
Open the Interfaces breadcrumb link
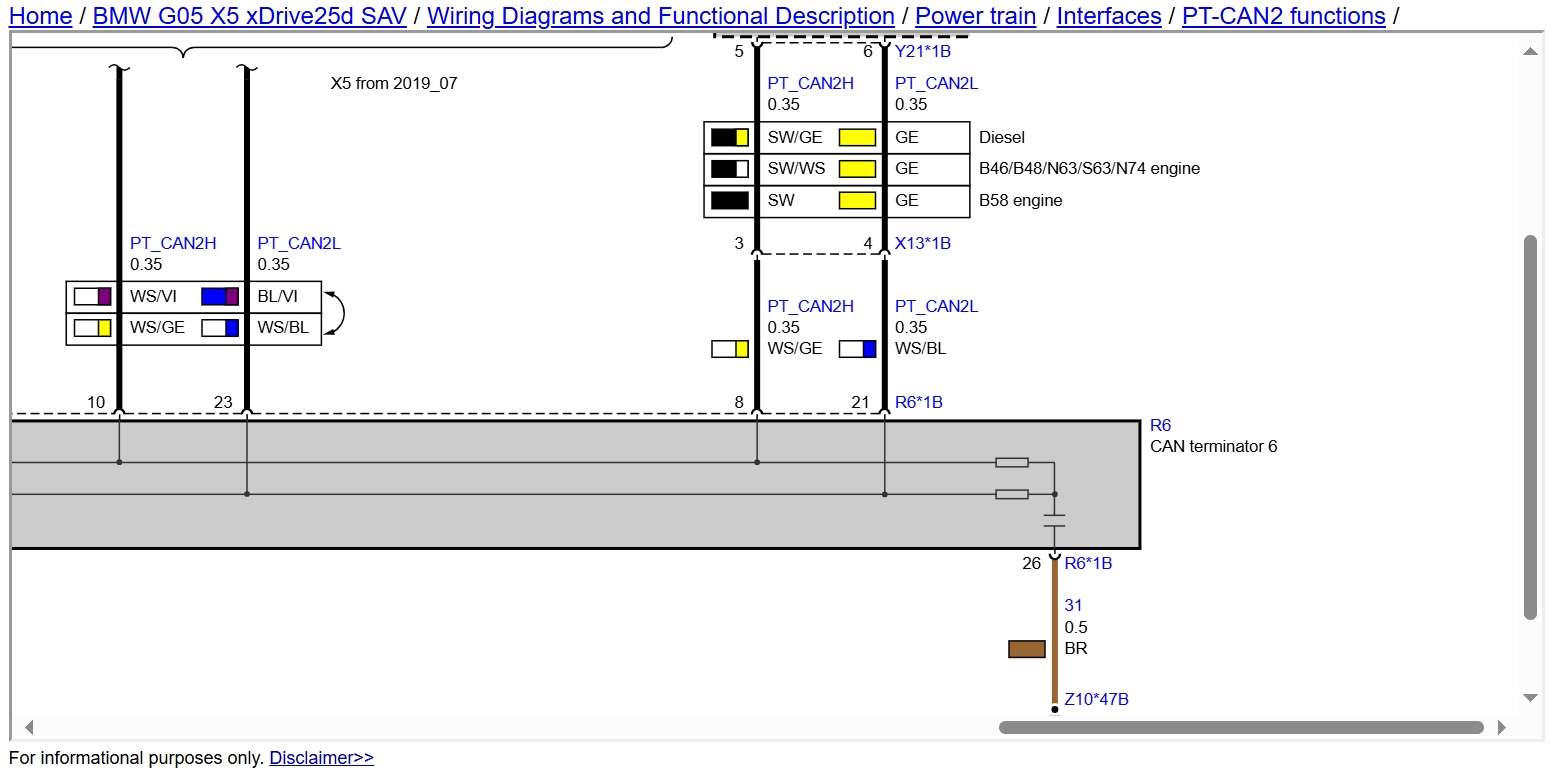[1109, 16]
